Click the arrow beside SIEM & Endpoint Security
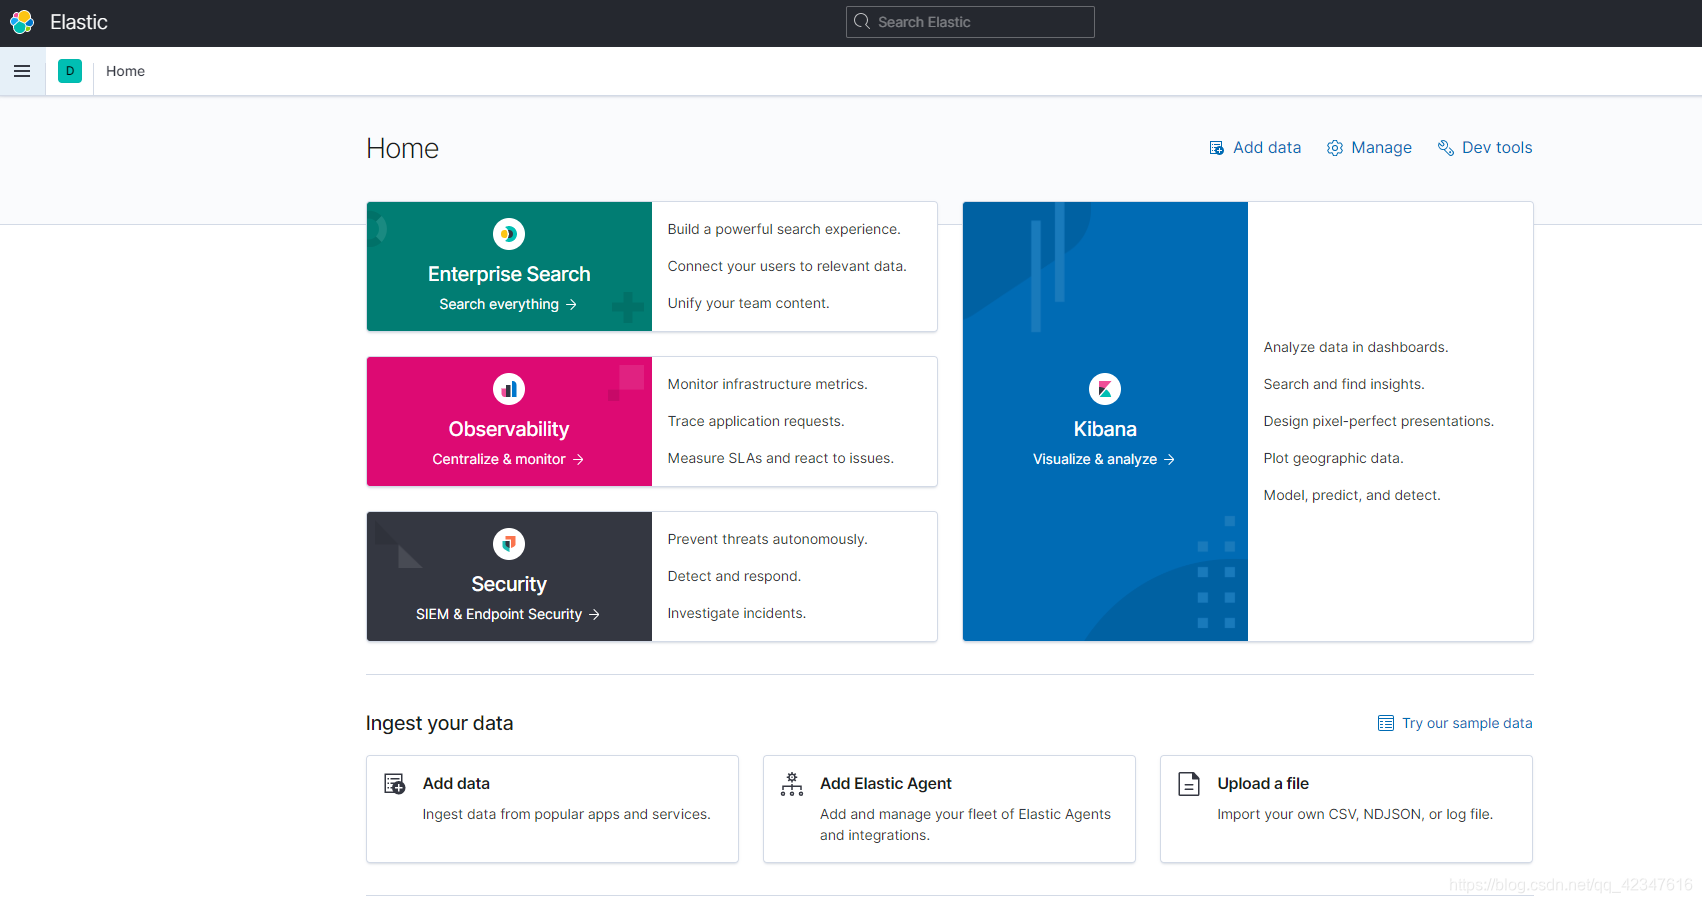 coord(594,614)
